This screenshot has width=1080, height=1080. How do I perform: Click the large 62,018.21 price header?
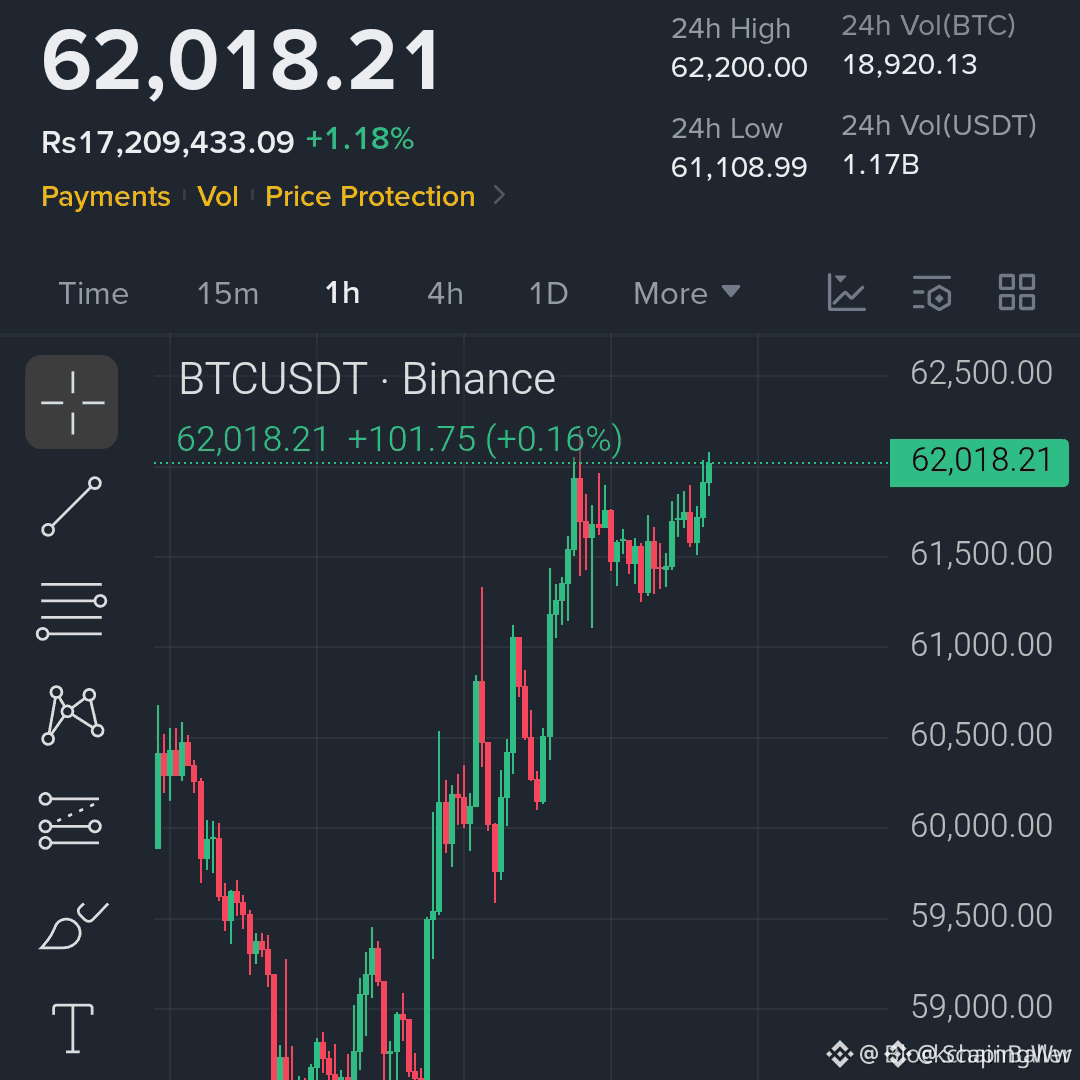point(240,61)
